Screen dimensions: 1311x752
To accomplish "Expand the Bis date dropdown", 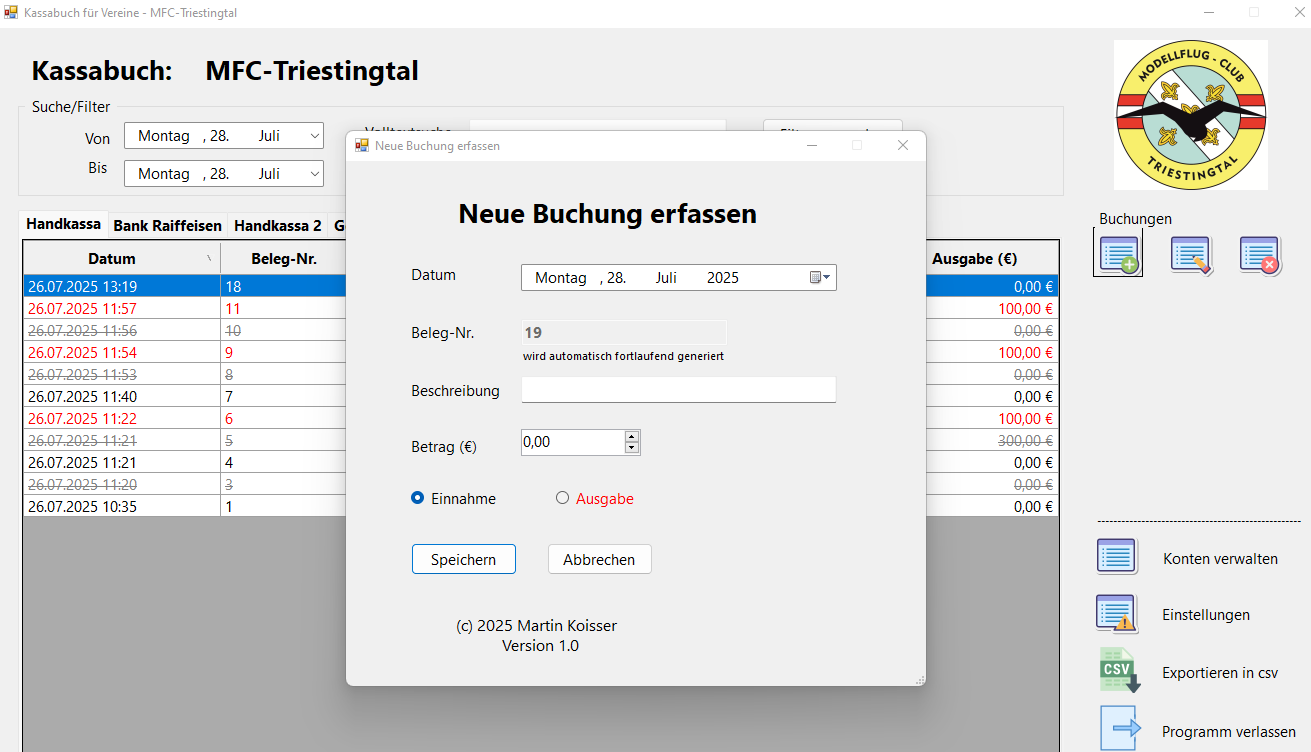I will pos(314,174).
